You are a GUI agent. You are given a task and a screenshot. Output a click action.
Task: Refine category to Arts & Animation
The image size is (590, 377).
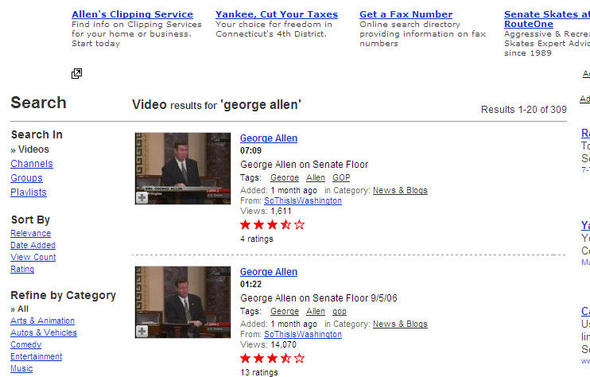pyautogui.click(x=43, y=321)
